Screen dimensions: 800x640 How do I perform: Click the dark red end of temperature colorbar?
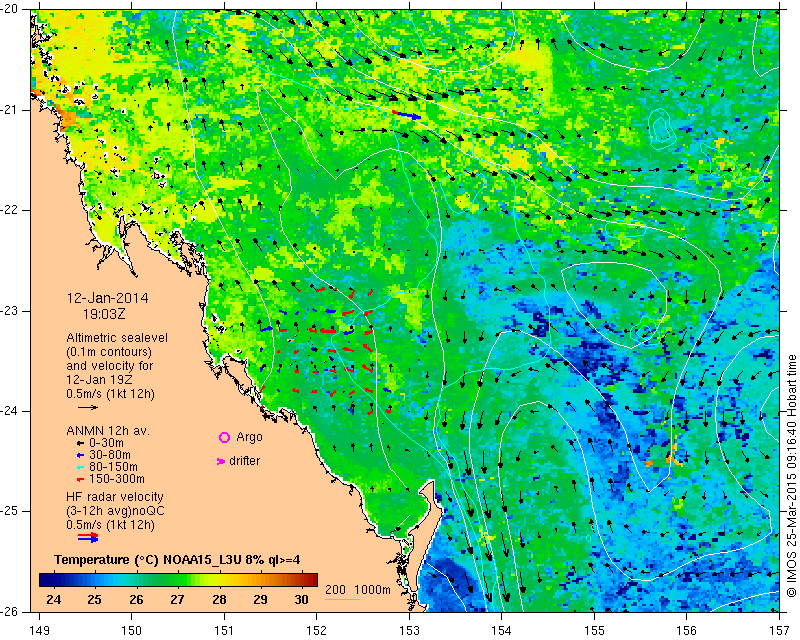pos(313,580)
